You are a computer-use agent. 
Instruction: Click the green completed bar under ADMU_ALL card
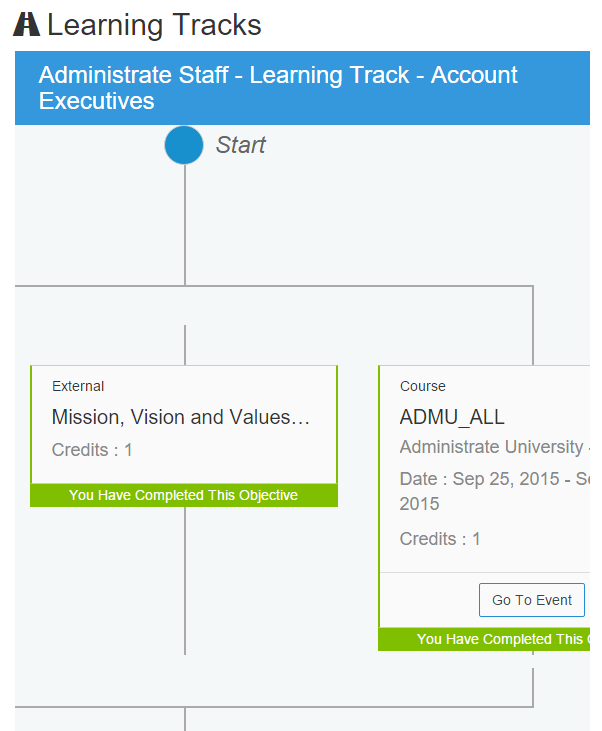coord(484,639)
